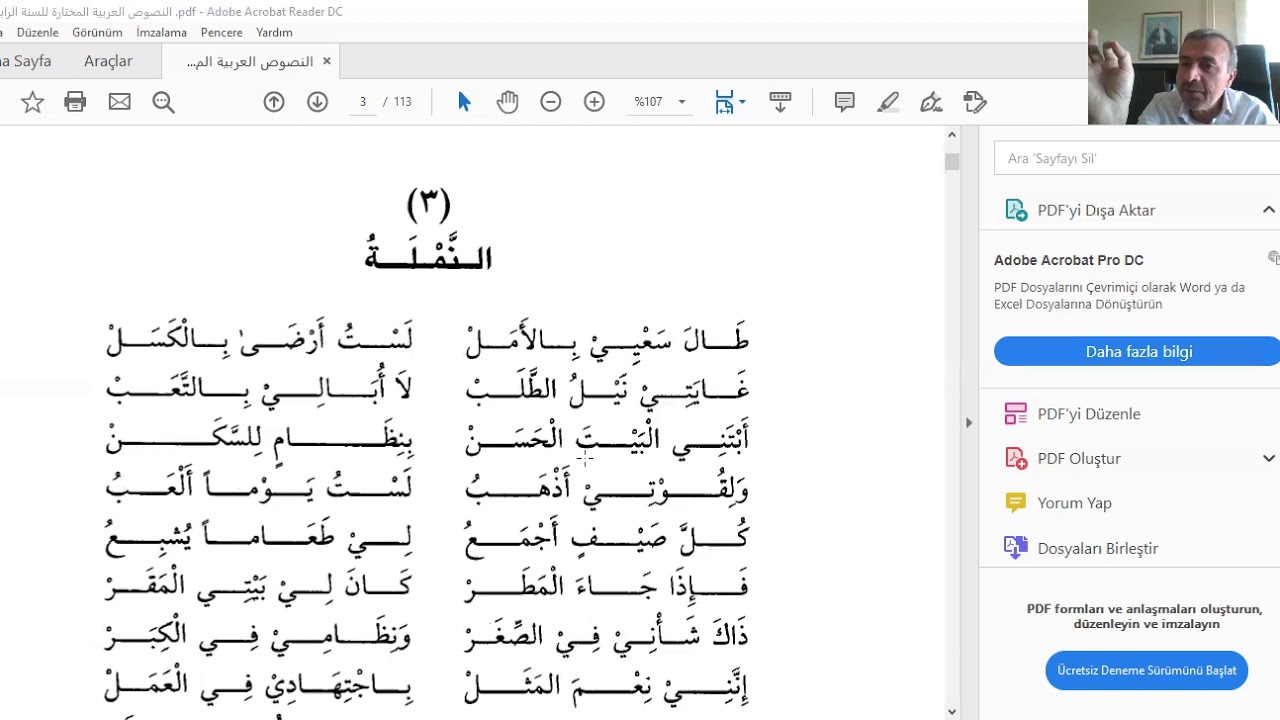1280x720 pixels.
Task: Add a comment with the note icon
Action: (845, 102)
